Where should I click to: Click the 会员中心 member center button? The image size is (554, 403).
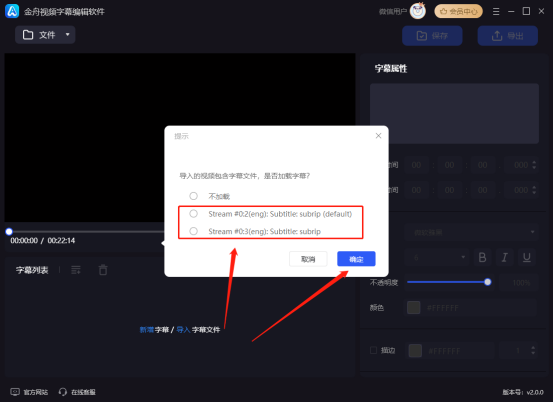coord(458,12)
